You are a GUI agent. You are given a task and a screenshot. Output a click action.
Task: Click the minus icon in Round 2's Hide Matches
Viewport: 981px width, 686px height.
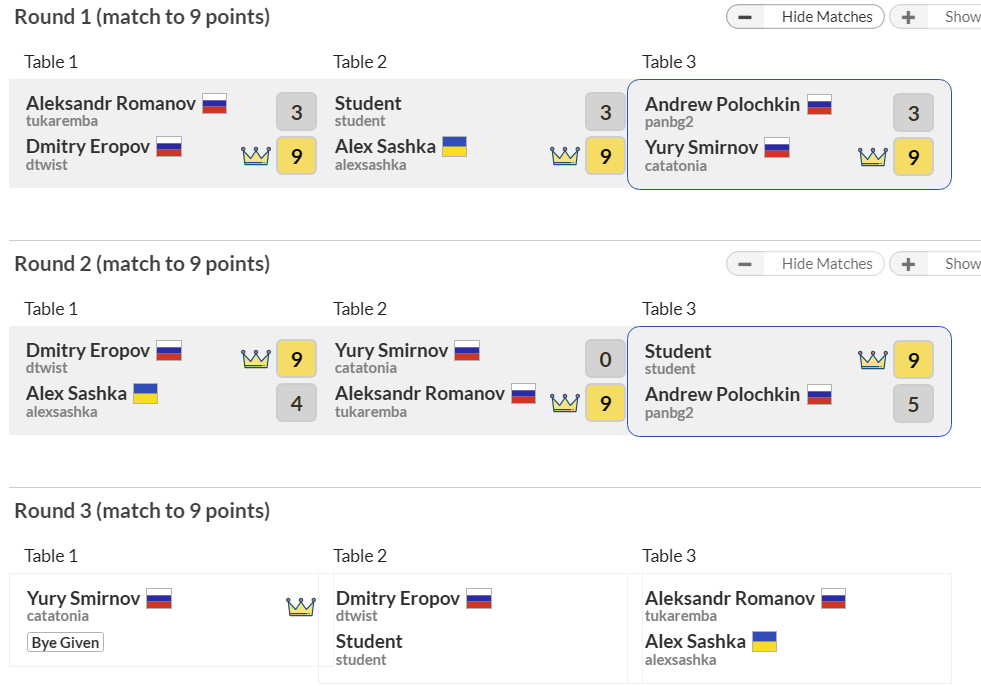point(745,264)
